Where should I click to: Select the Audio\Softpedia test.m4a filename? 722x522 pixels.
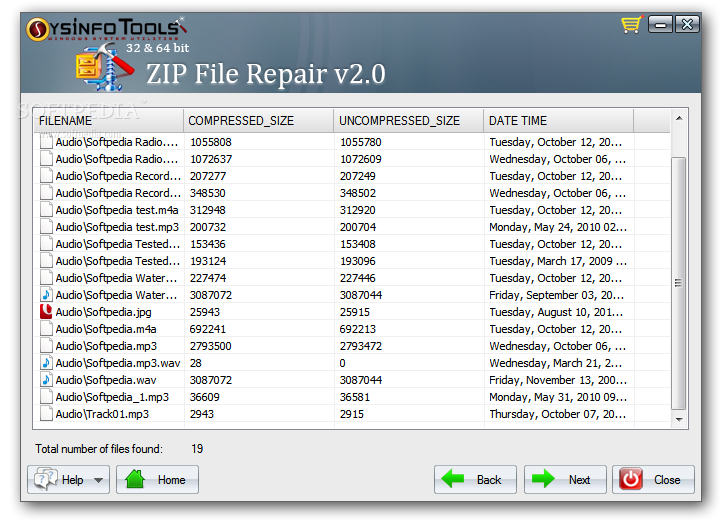(x=116, y=210)
